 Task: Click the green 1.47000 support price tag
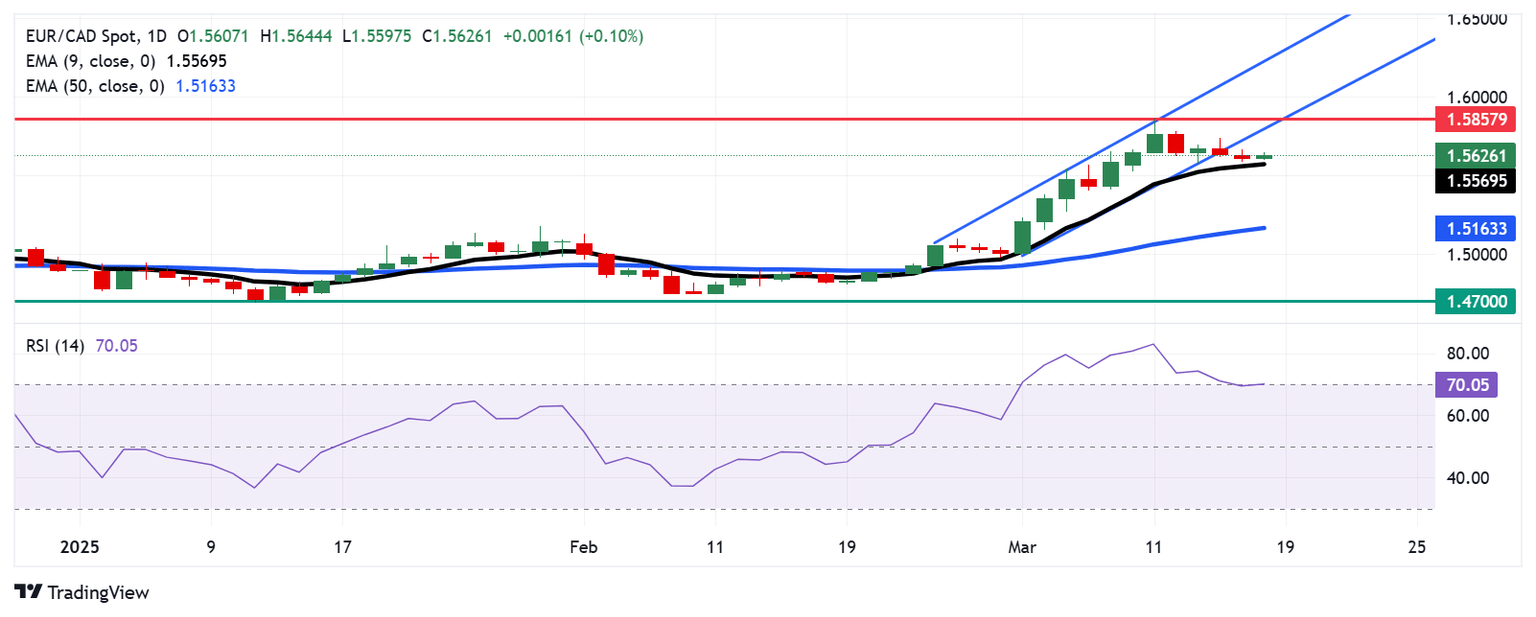pyautogui.click(x=1475, y=300)
